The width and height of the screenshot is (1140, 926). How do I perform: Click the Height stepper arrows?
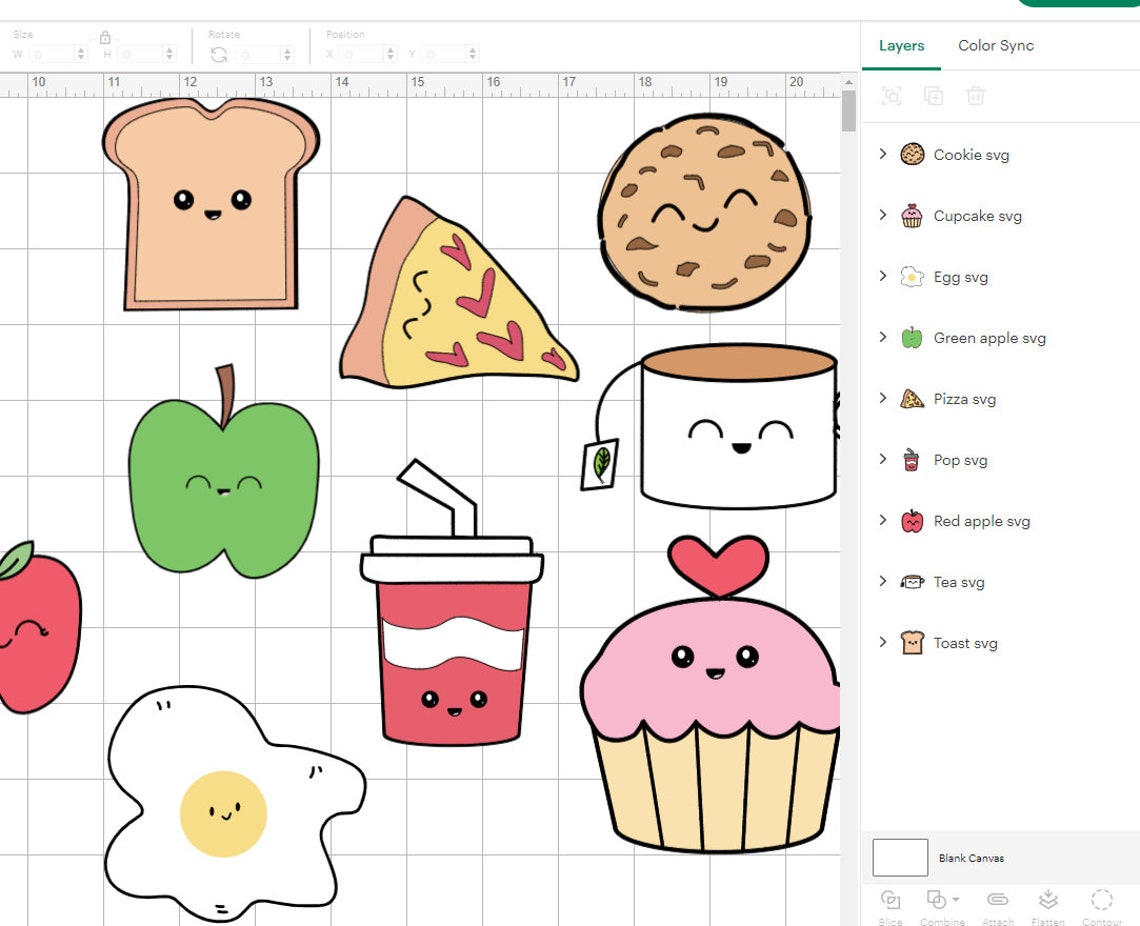tap(169, 54)
